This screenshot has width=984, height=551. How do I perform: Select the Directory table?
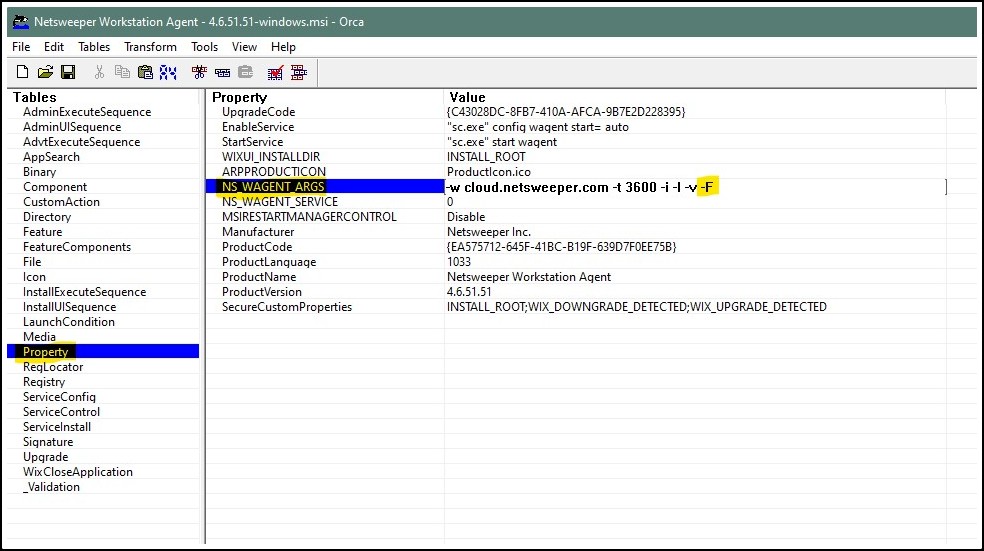click(47, 217)
